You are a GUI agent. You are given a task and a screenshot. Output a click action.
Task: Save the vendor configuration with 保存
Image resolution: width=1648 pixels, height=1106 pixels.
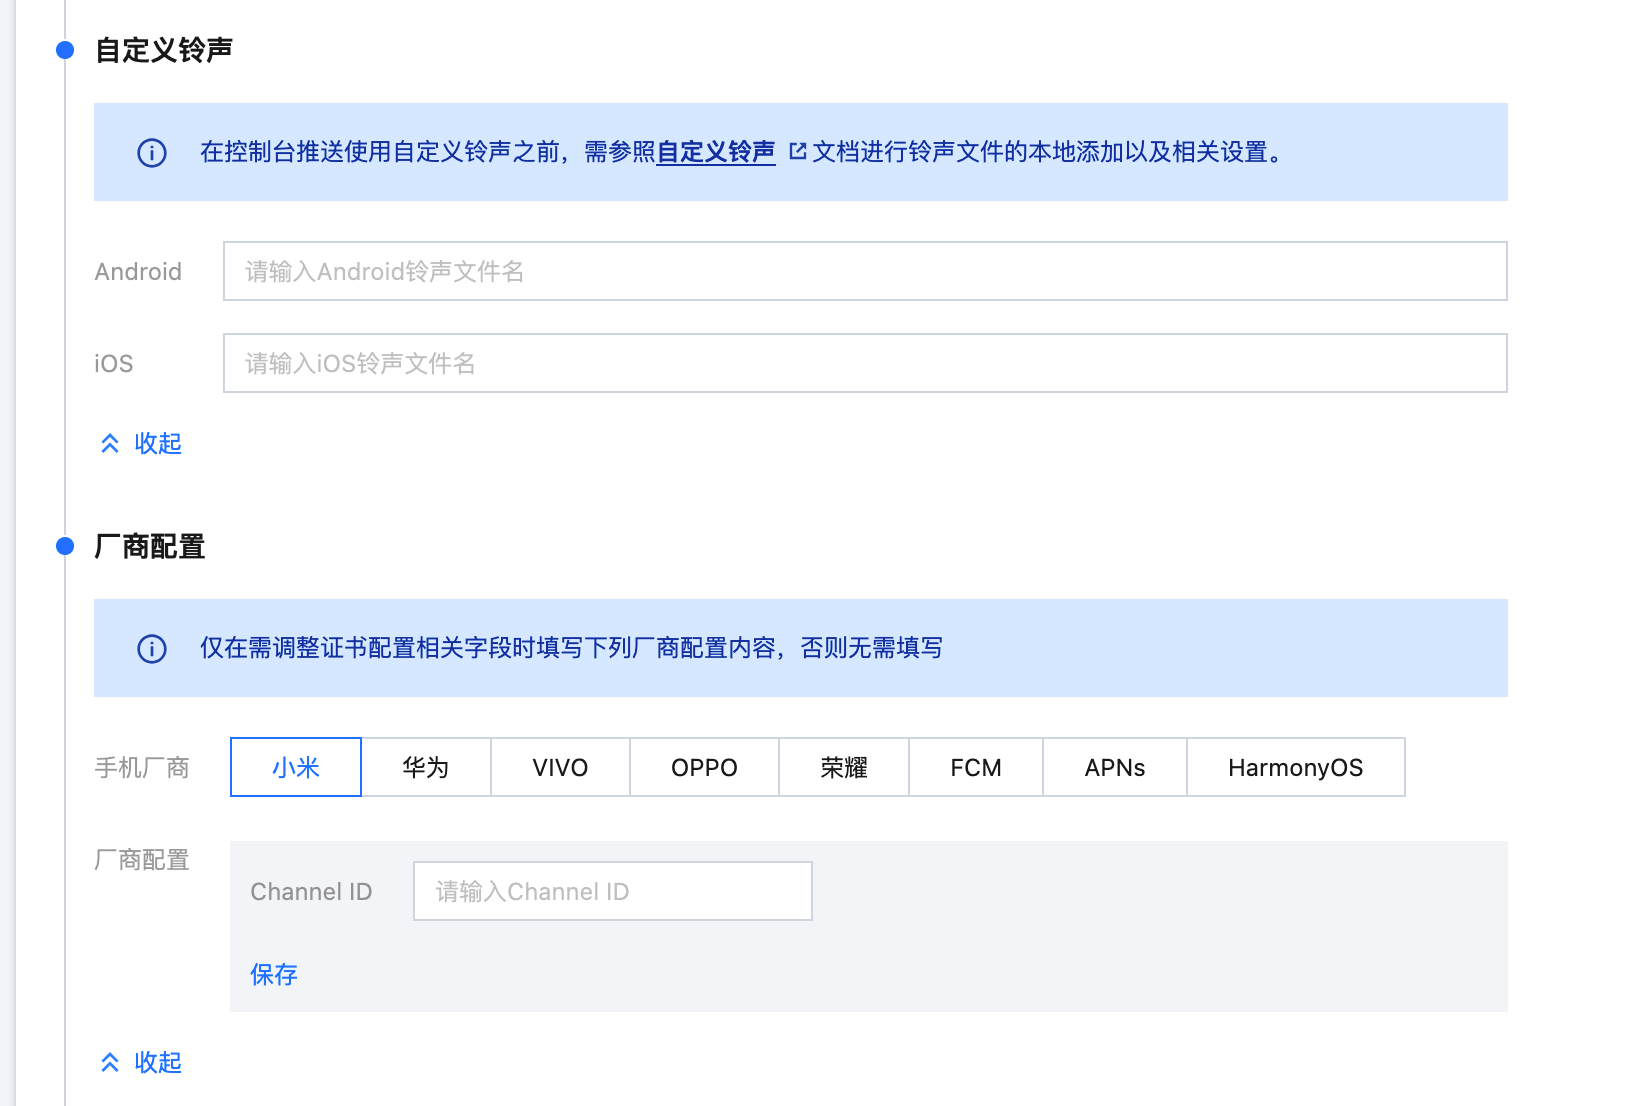pyautogui.click(x=274, y=975)
